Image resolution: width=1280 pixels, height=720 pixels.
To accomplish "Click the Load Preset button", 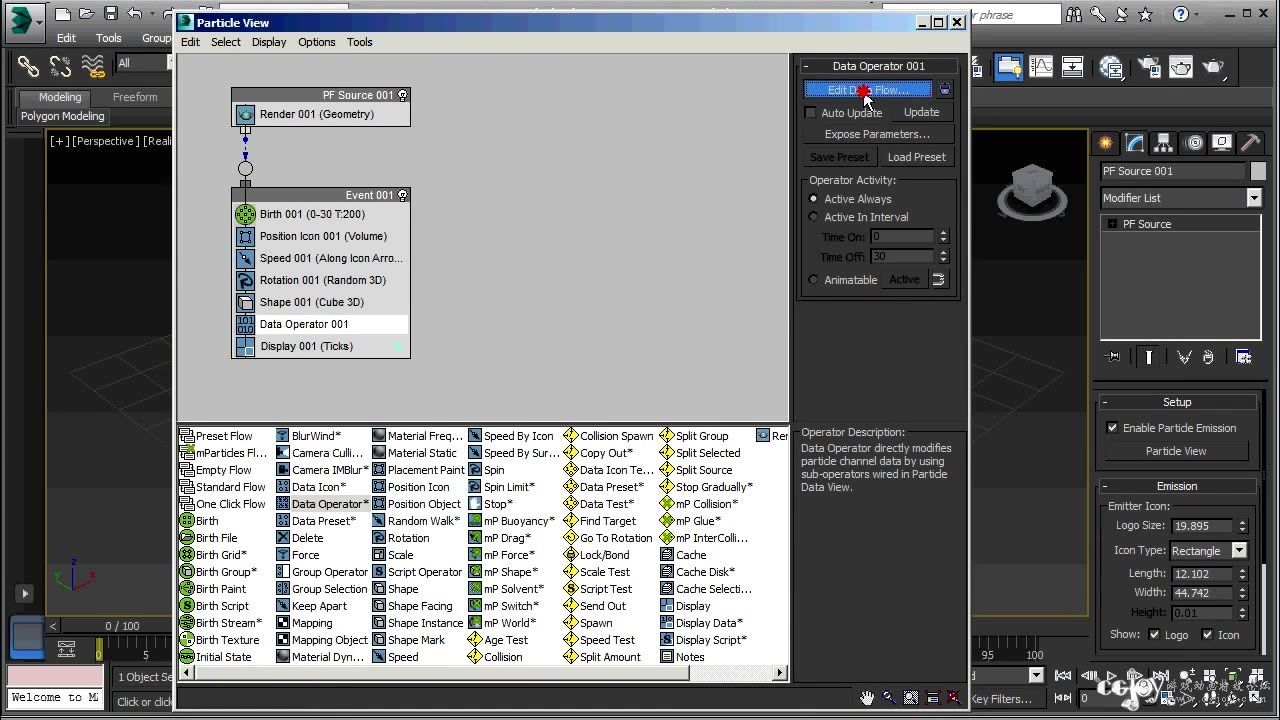I will [916, 157].
